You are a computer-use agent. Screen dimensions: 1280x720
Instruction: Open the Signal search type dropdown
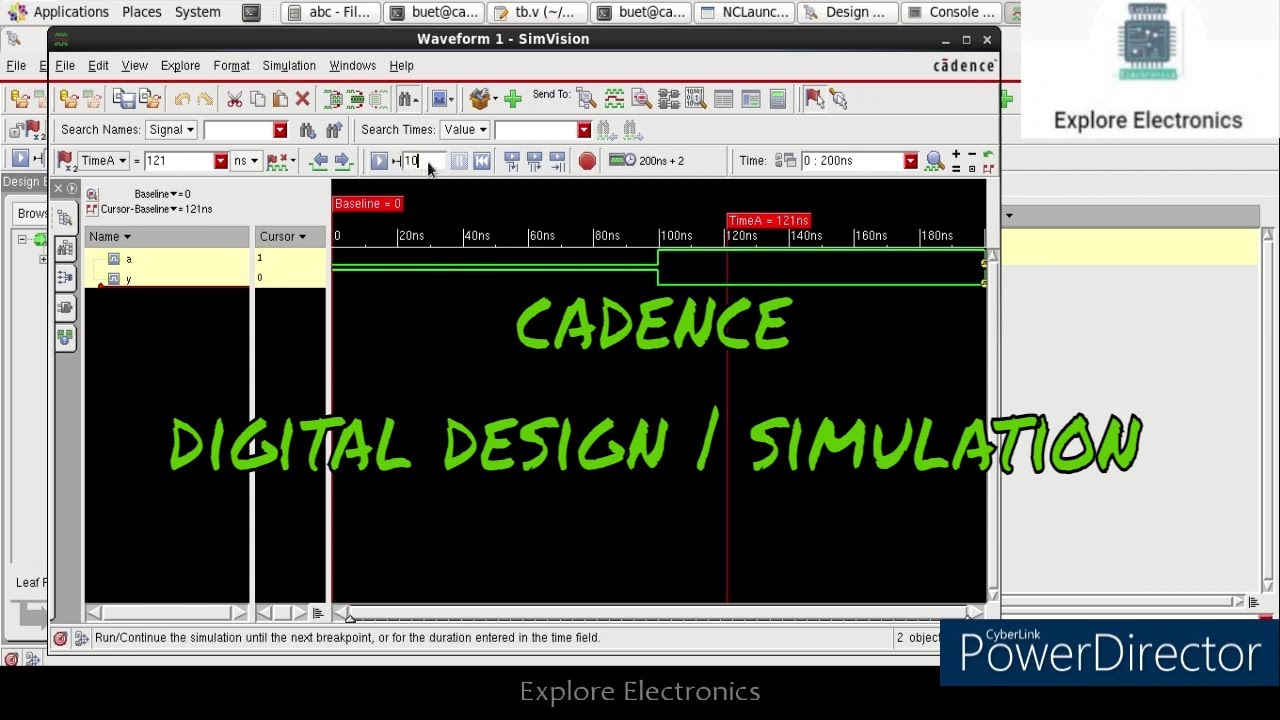pos(171,130)
